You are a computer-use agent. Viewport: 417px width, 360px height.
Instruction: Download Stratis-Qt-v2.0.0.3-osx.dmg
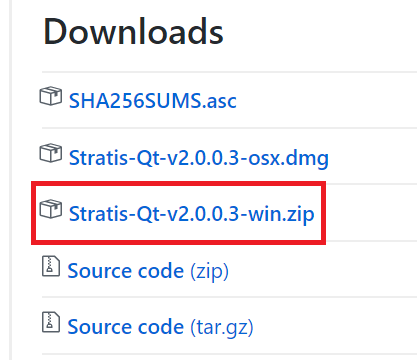(x=199, y=158)
